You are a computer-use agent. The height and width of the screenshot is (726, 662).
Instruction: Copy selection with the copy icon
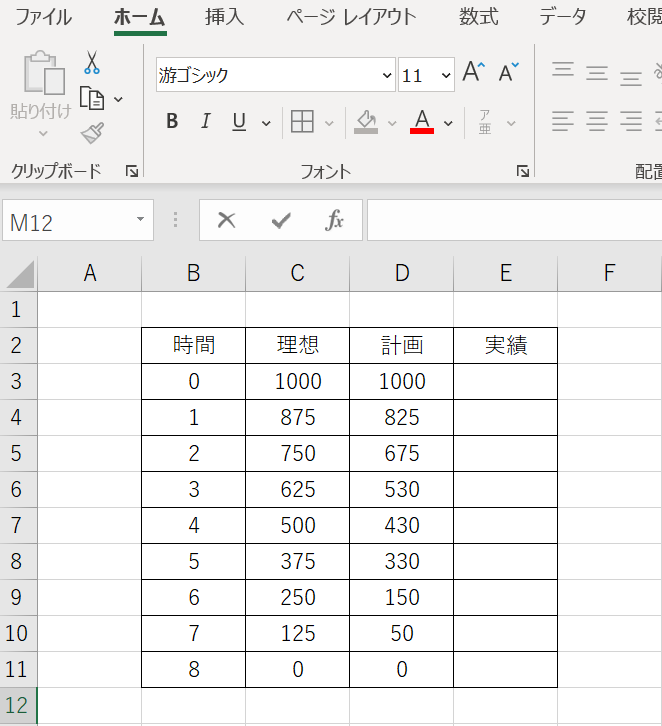pyautogui.click(x=92, y=98)
